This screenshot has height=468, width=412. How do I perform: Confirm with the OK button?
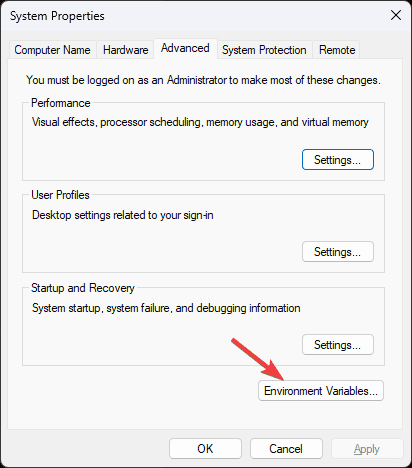(205, 449)
